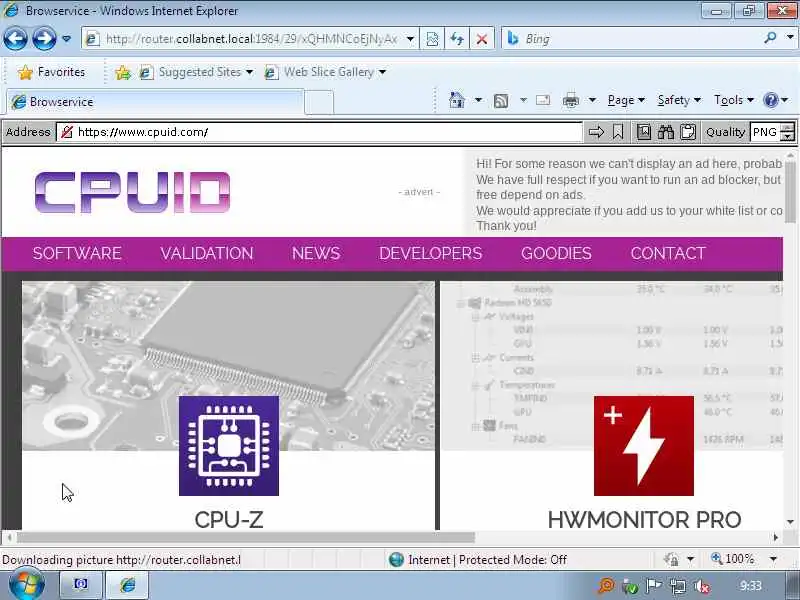This screenshot has height=600, width=800.
Task: Click the Home icon in command bar
Action: 457,100
